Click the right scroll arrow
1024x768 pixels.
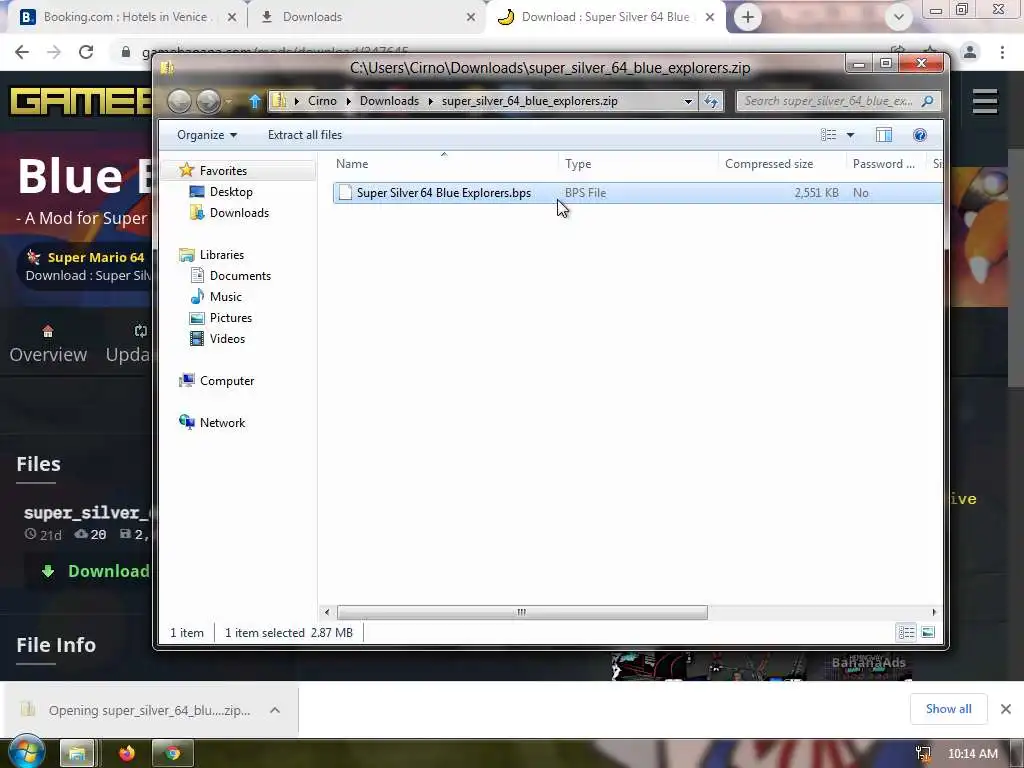934,613
